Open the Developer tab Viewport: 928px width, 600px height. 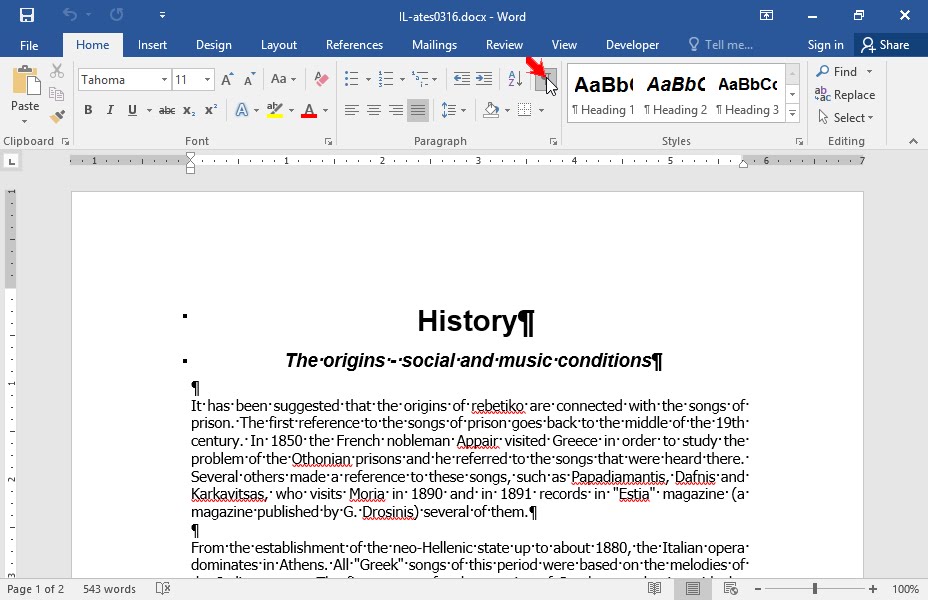[632, 45]
